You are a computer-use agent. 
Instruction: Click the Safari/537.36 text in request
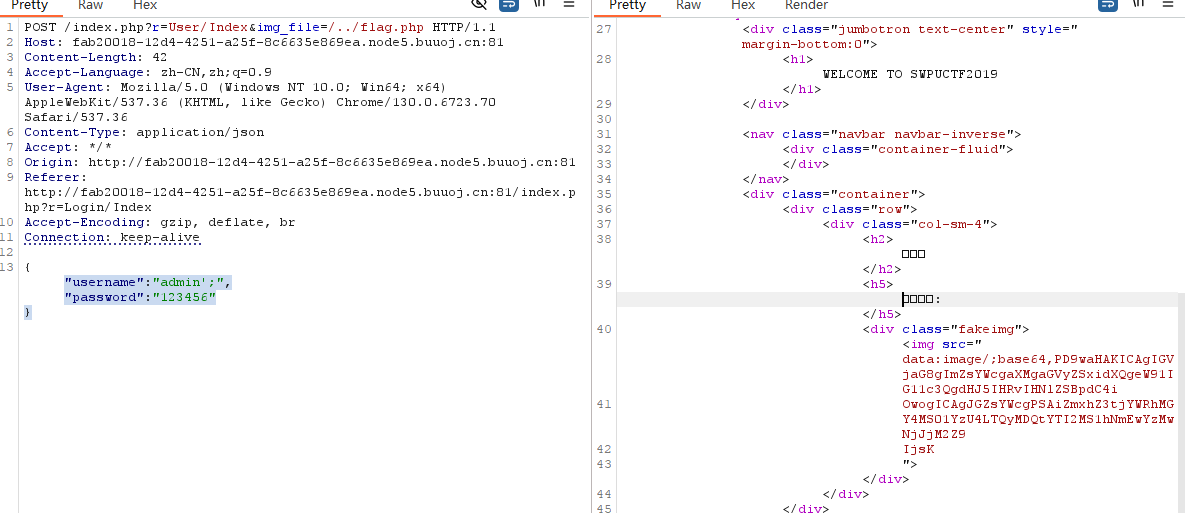[76, 117]
